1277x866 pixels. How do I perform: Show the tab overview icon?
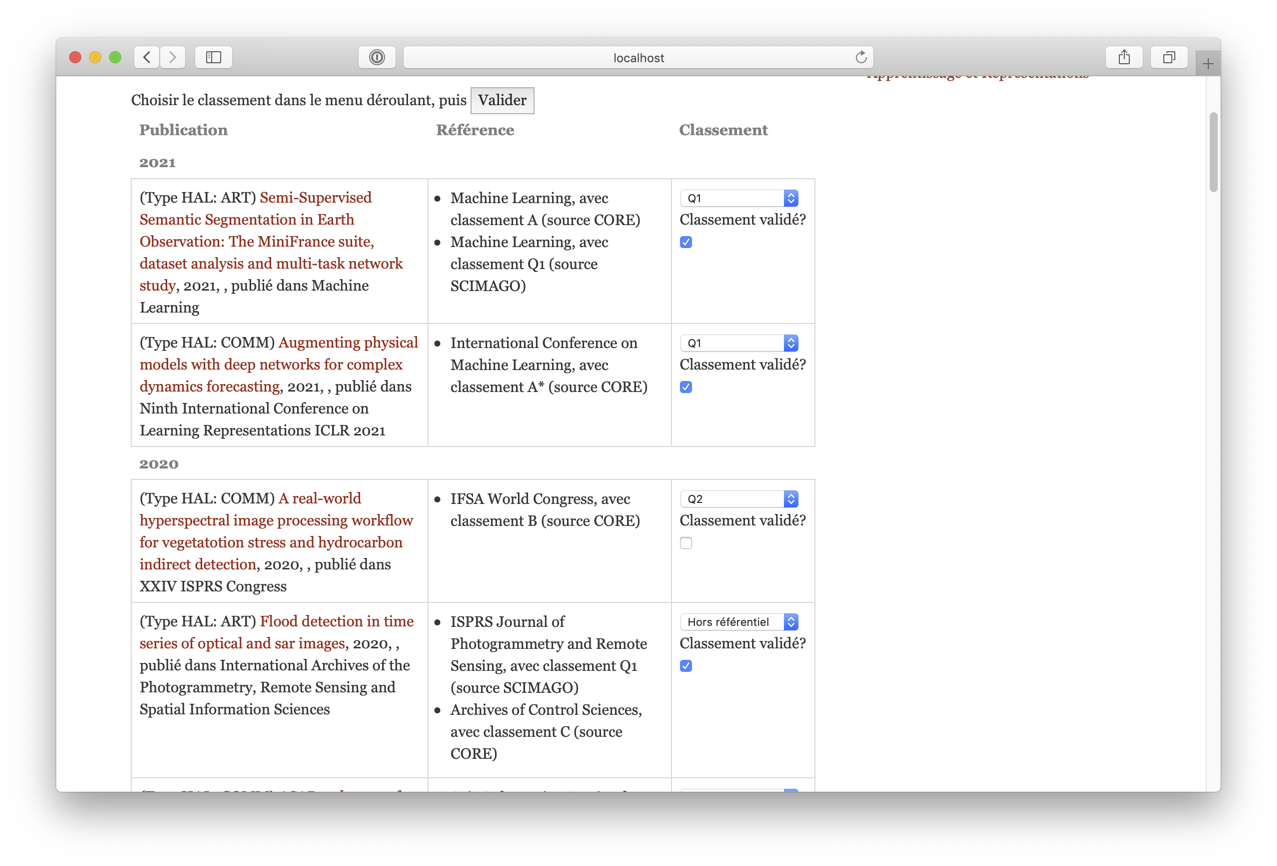tap(1168, 57)
